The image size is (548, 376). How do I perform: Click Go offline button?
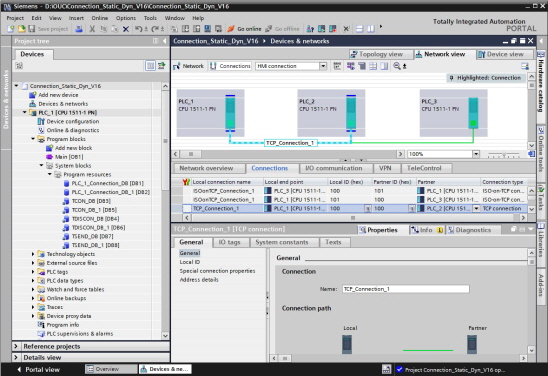(x=282, y=29)
